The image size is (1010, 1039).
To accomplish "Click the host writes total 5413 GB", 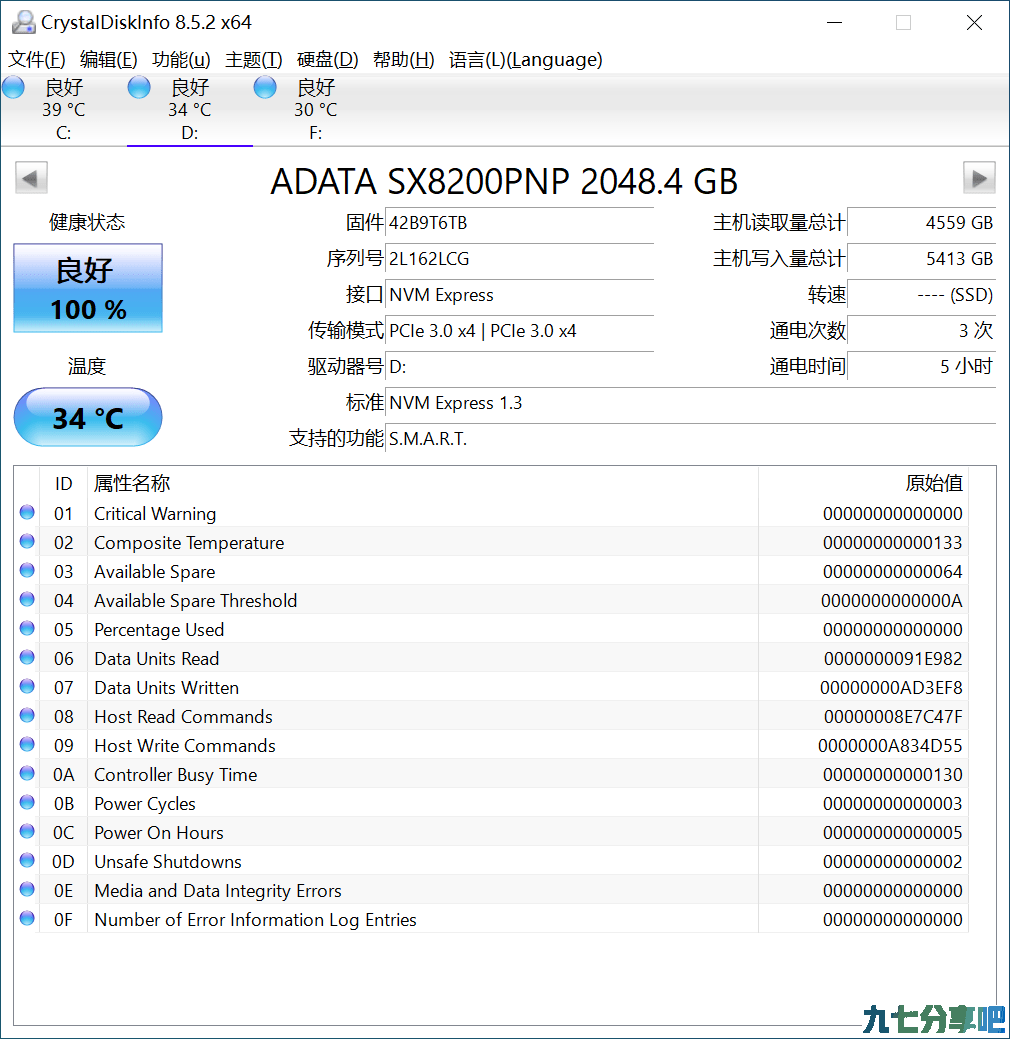I will [x=922, y=258].
